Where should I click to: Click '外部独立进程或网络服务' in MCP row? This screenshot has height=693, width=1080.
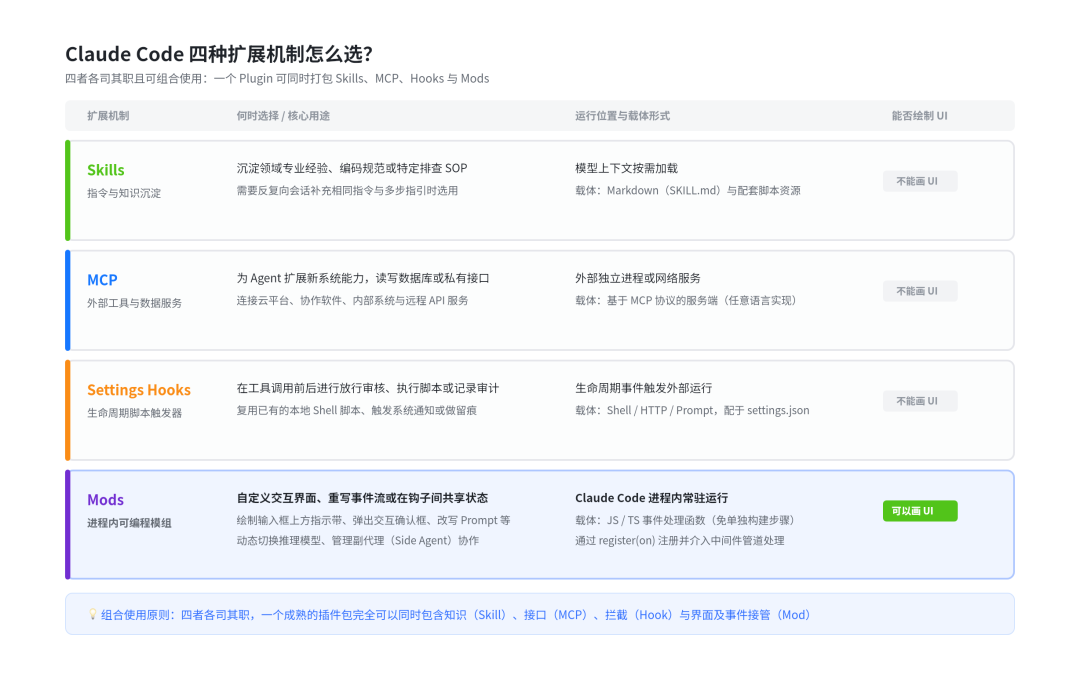638,278
